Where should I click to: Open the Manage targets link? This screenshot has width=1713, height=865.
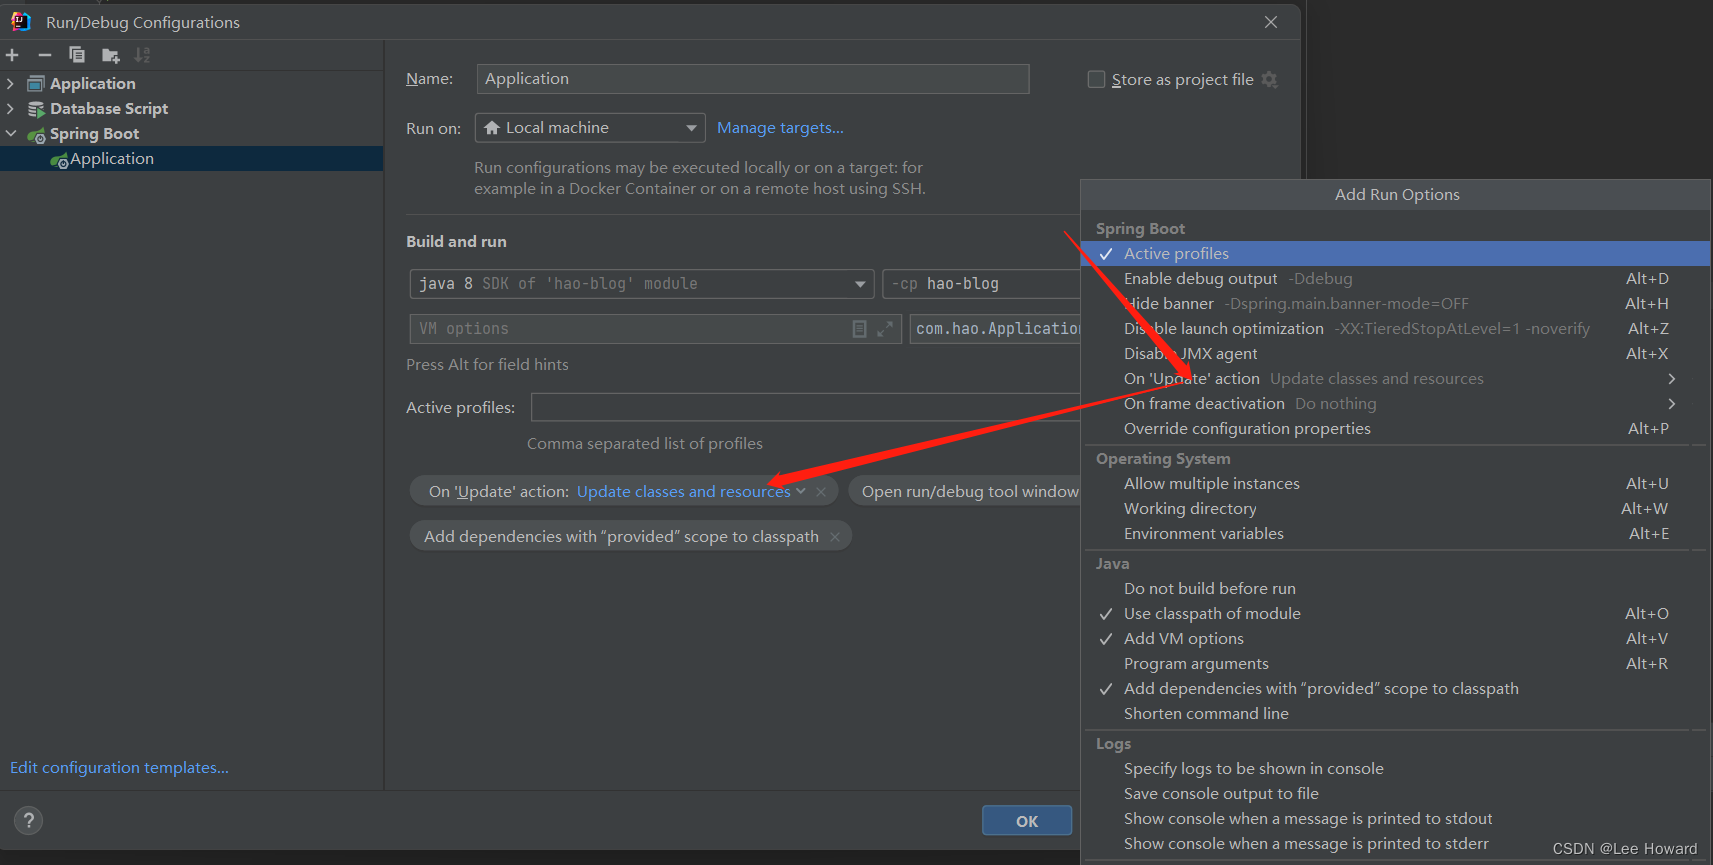pos(780,128)
